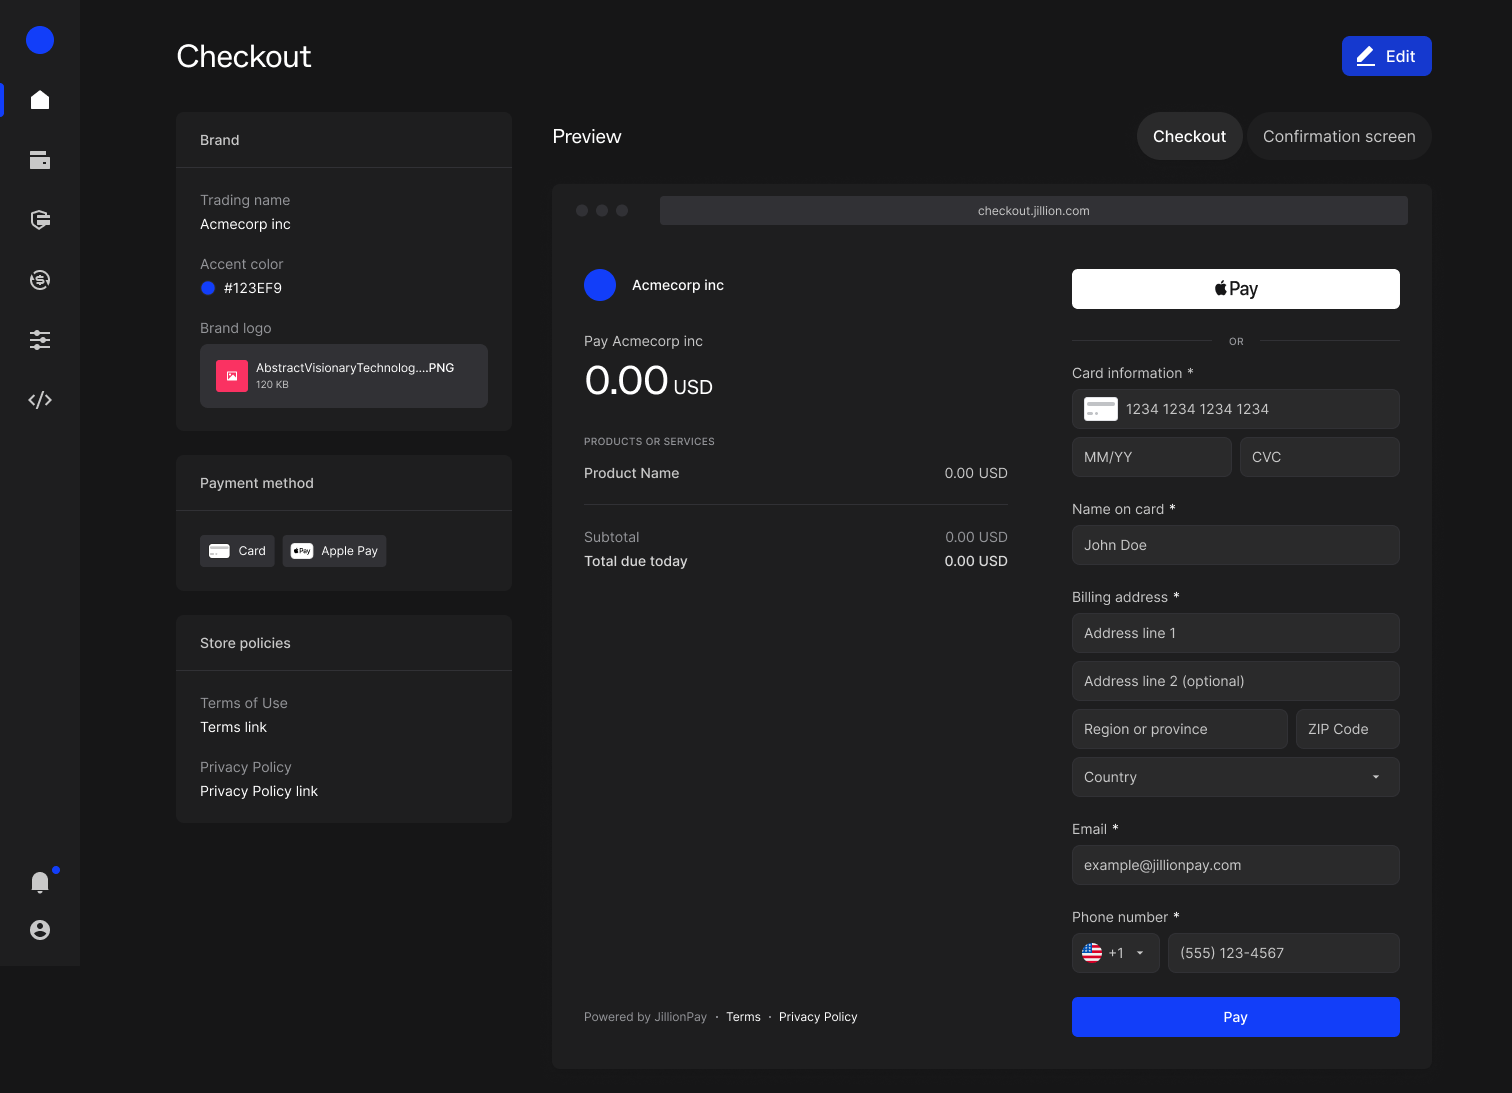Open the developer code brackets icon
The image size is (1512, 1093).
40,400
